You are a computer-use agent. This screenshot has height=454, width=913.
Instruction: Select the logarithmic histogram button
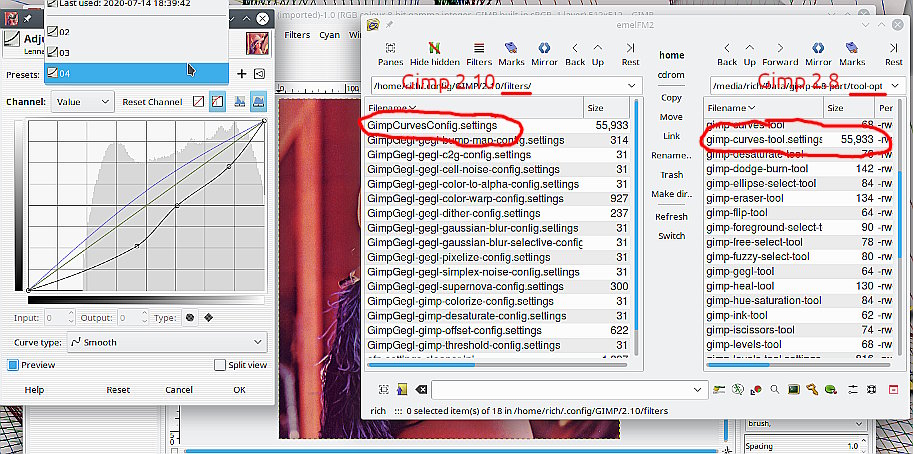(x=258, y=102)
